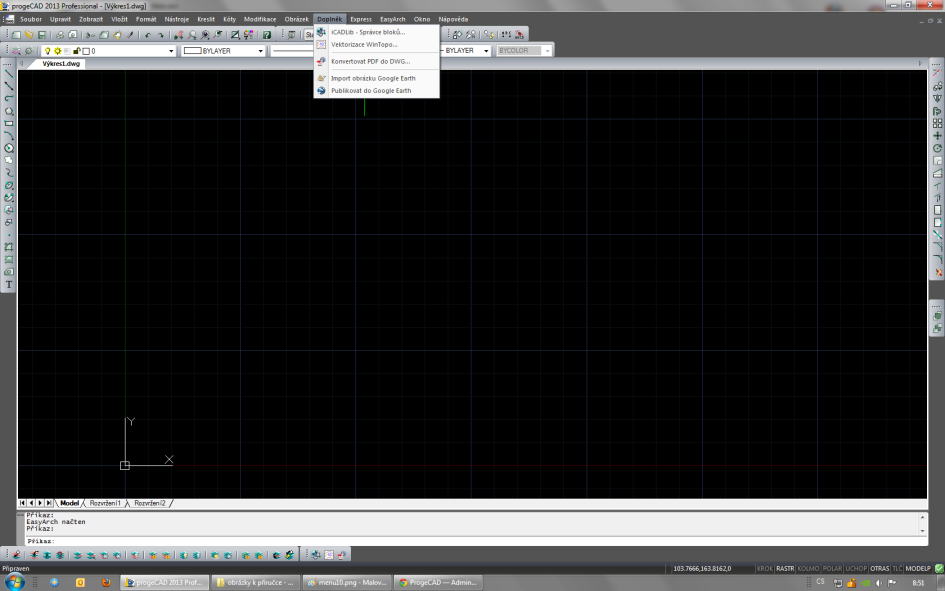This screenshot has width=945, height=591.
Task: Switch to the Rozvržení2 layout tab
Action: coord(149,503)
